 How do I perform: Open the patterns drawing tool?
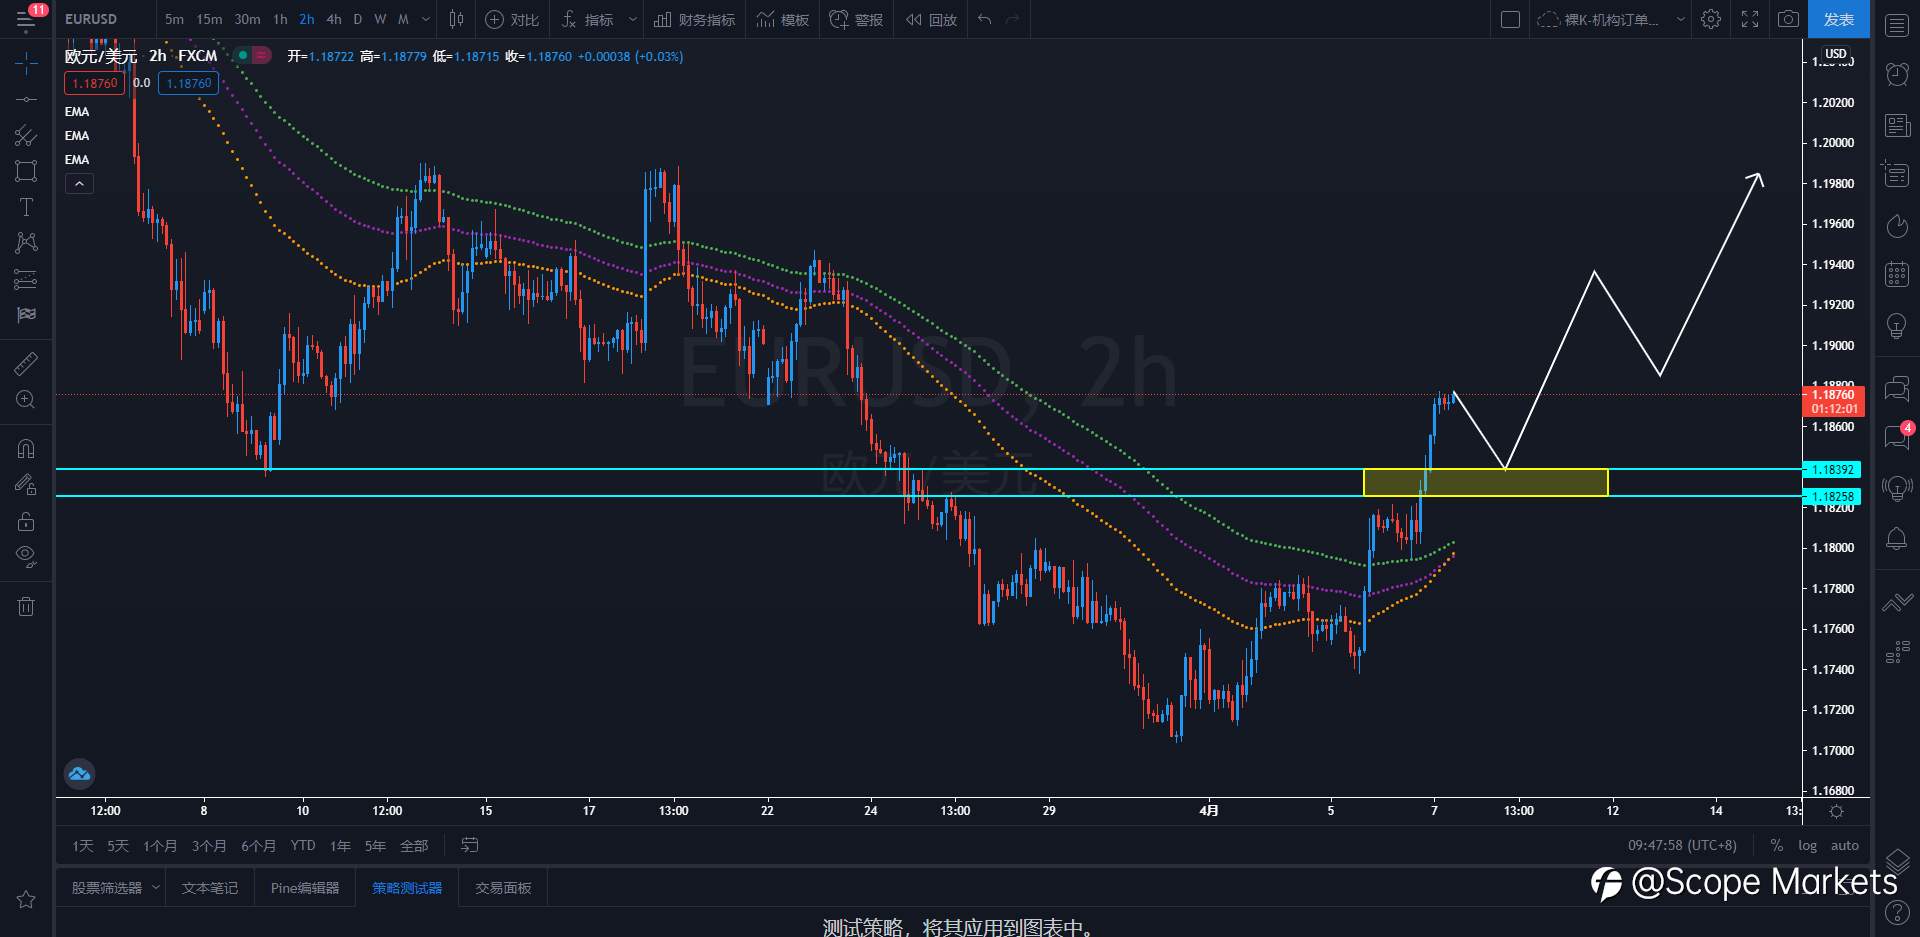[x=26, y=242]
